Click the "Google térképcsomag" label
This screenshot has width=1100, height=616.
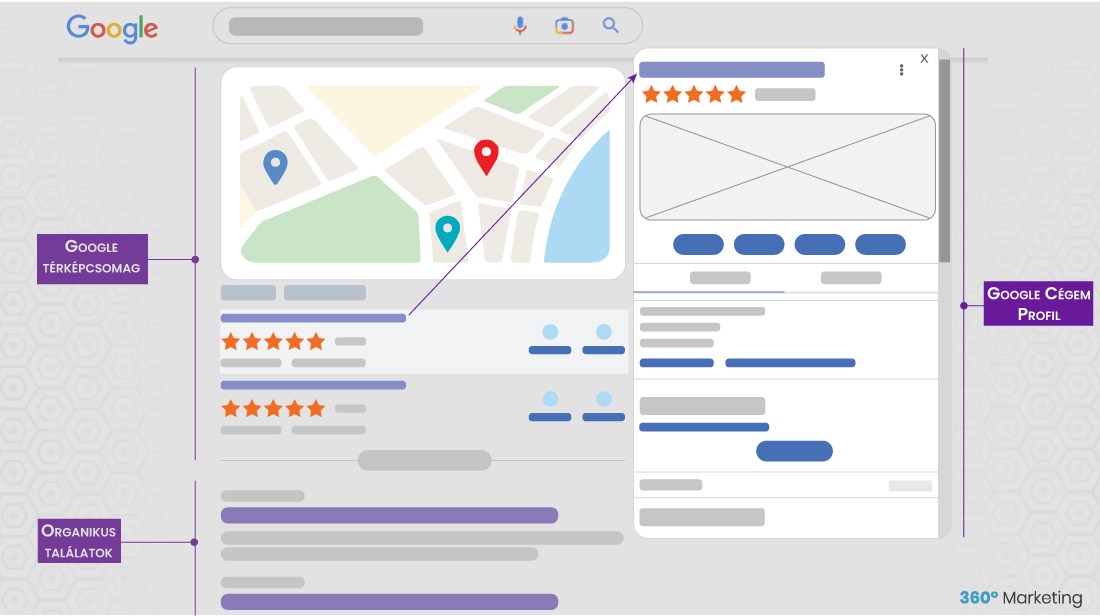pyautogui.click(x=92, y=258)
